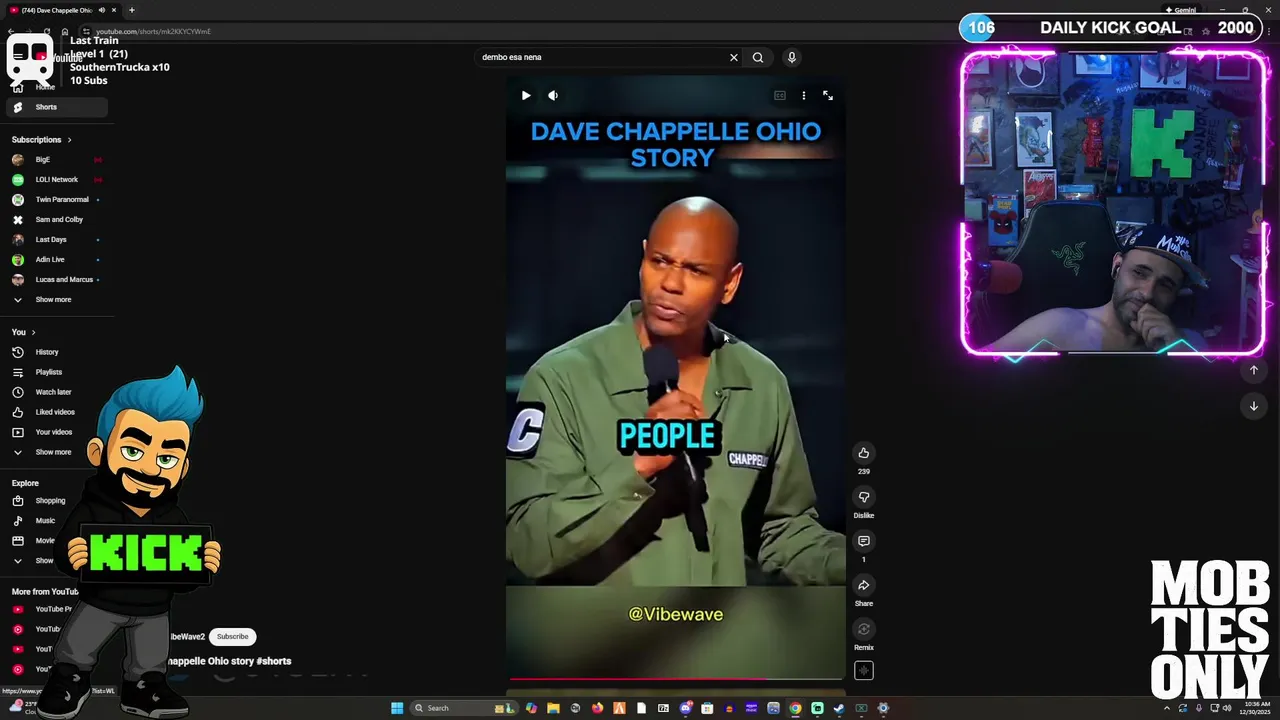Open File Explorer from the taskbar
This screenshot has height=720, width=1280.
pos(553,708)
